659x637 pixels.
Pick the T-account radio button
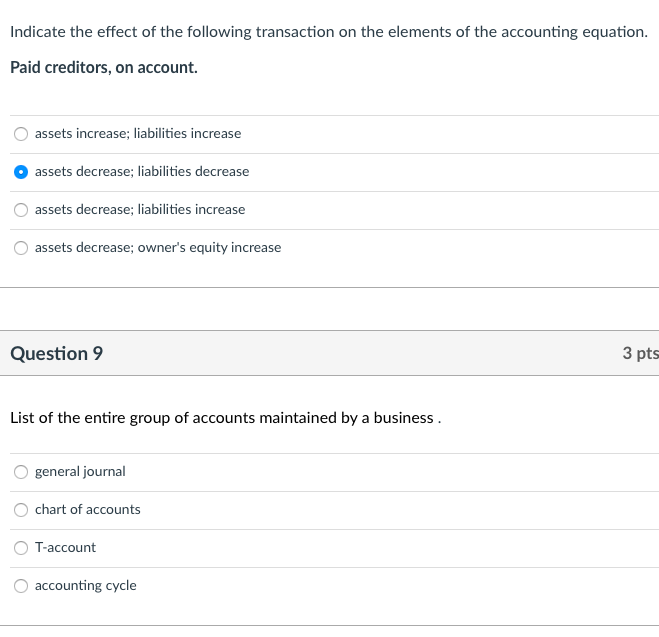coord(21,548)
